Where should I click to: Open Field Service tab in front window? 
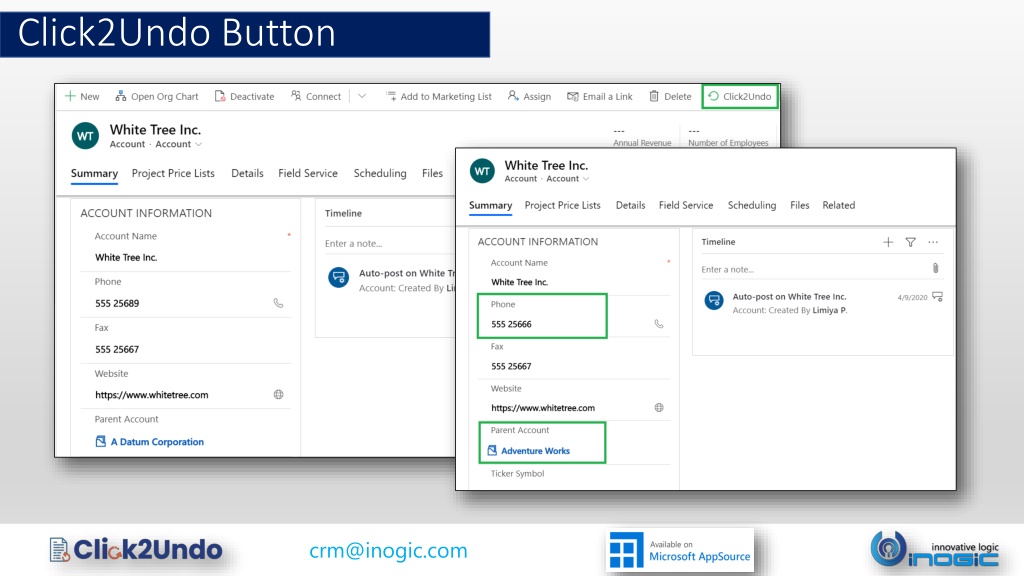[x=686, y=206]
